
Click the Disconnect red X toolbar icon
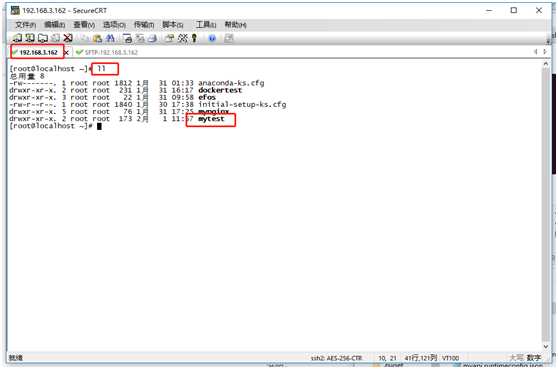68,38
